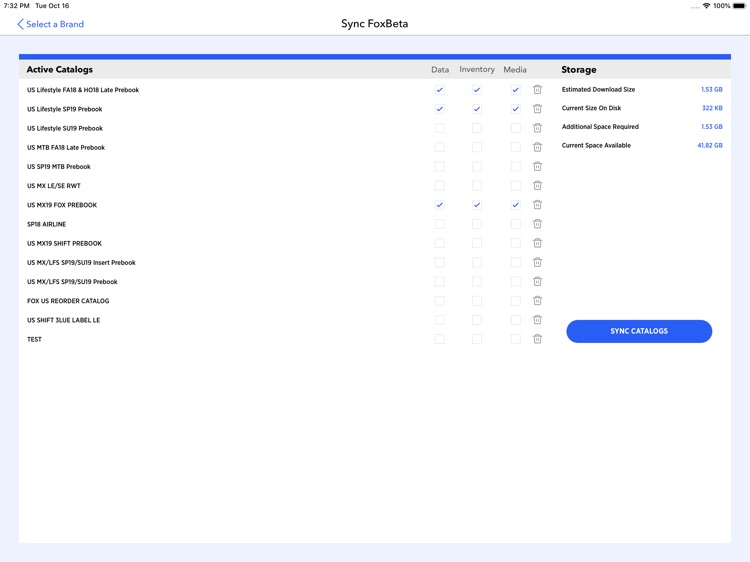Enable Media for US SP19 MTB Prebook
Image resolution: width=750 pixels, height=562 pixels.
(515, 166)
